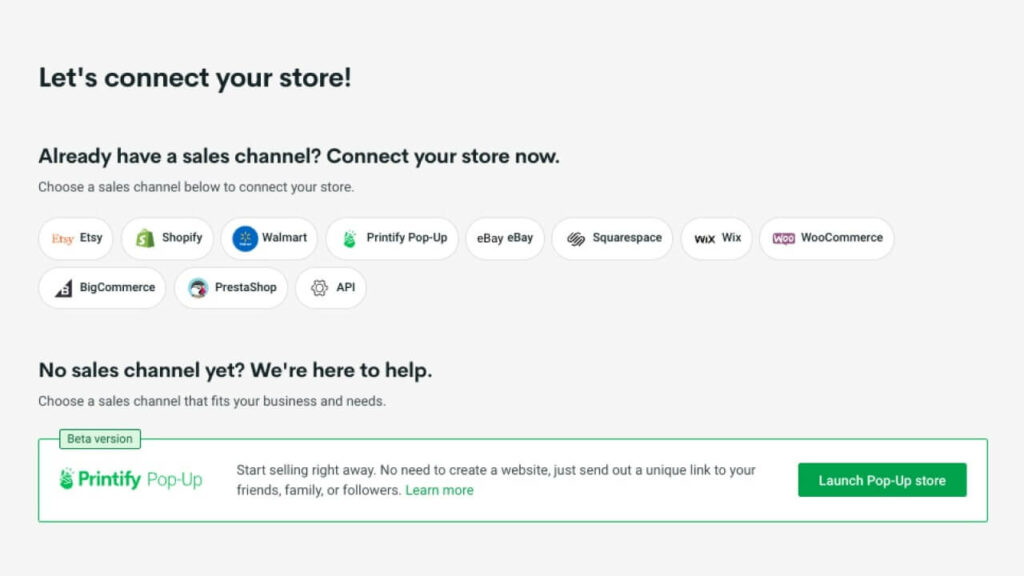Click the API gear icon
The image size is (1024, 576).
tap(320, 288)
